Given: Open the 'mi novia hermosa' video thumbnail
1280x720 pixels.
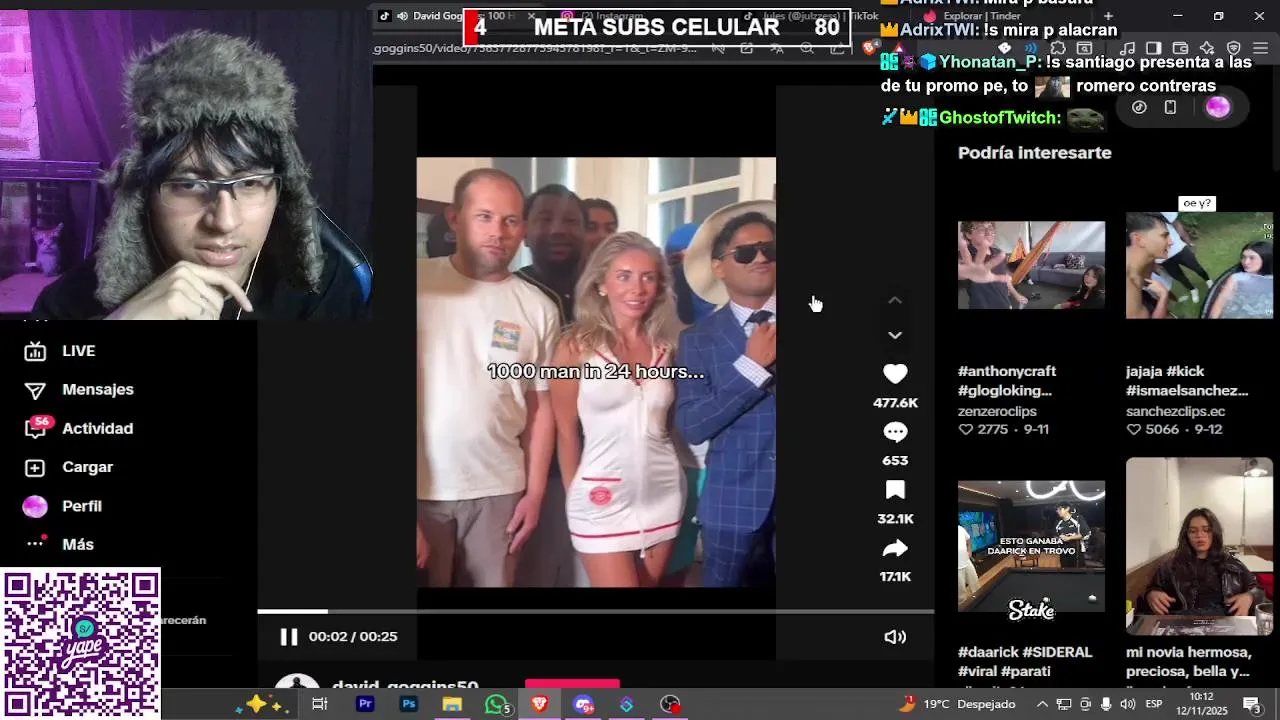Looking at the screenshot, I should pos(1199,546).
